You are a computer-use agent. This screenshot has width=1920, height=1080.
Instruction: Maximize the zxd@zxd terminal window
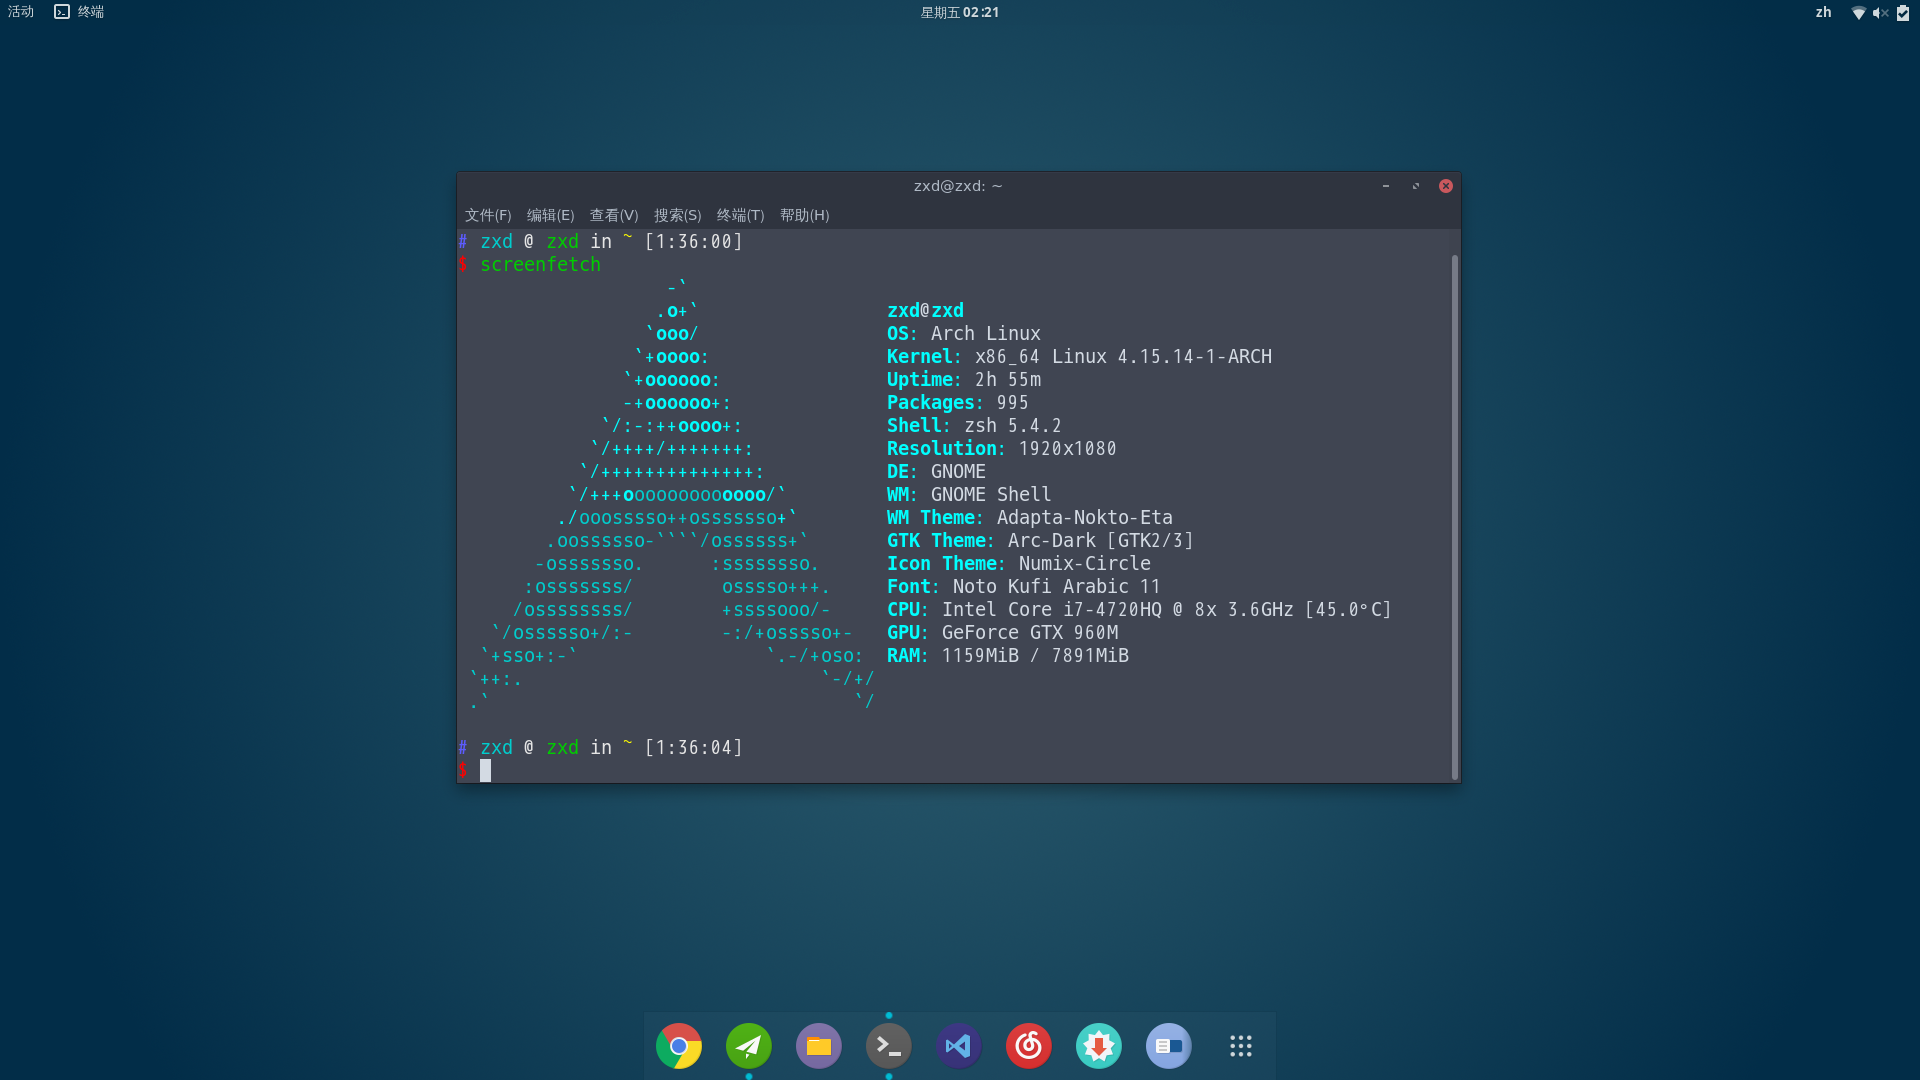click(x=1416, y=186)
